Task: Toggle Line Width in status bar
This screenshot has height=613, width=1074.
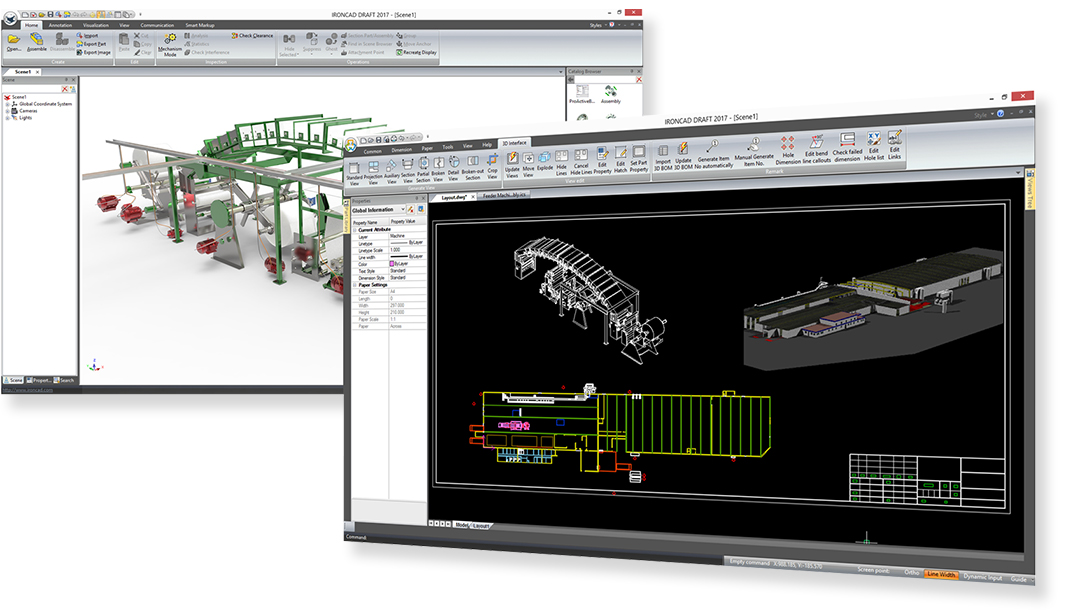Action: (941, 575)
